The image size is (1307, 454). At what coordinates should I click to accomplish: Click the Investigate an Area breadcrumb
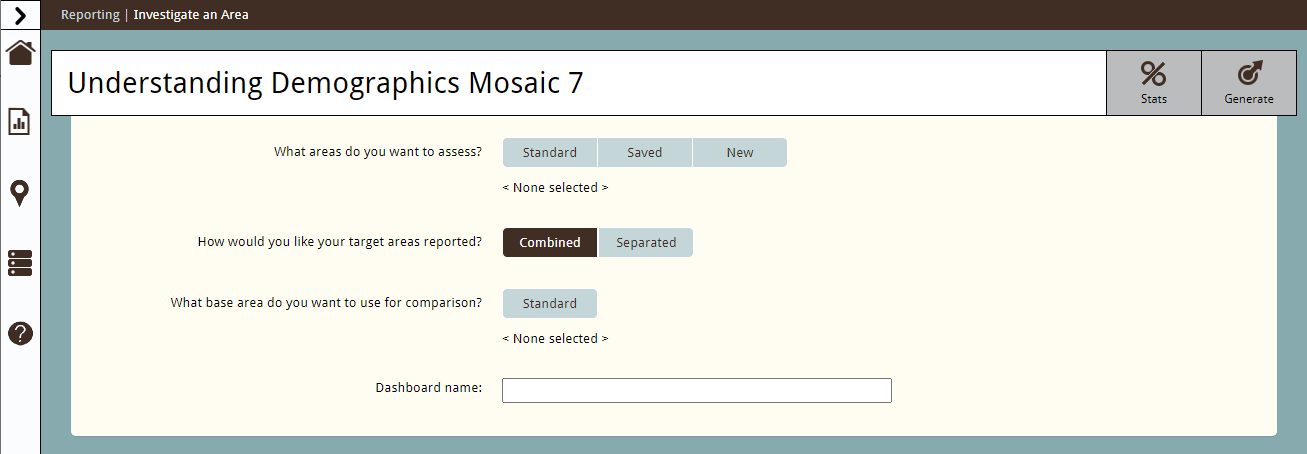(191, 15)
